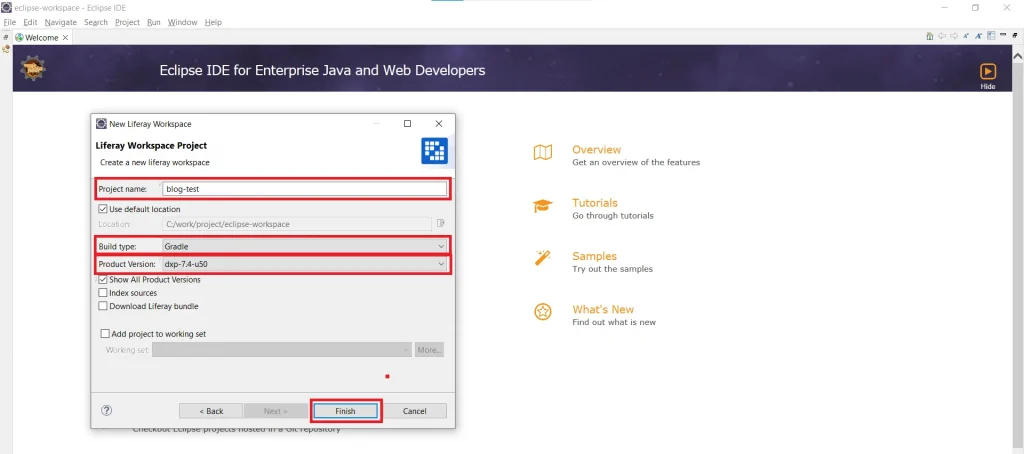The image size is (1024, 454).
Task: Click the Eclipse gear logo on Welcome banner
Action: click(x=32, y=68)
